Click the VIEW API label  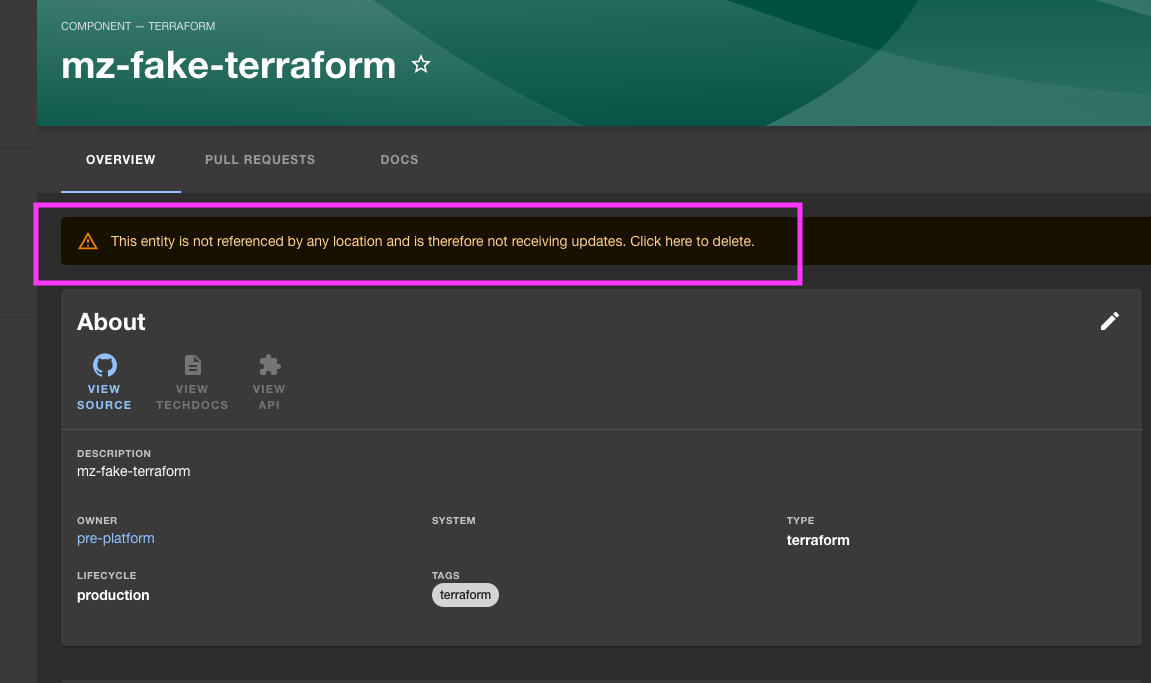tap(268, 397)
